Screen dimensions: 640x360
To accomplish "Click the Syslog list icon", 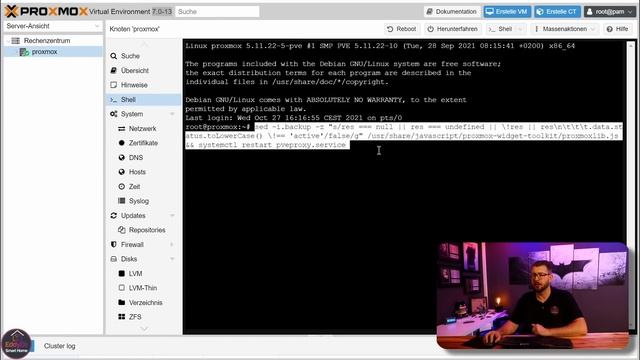I will pos(121,201).
